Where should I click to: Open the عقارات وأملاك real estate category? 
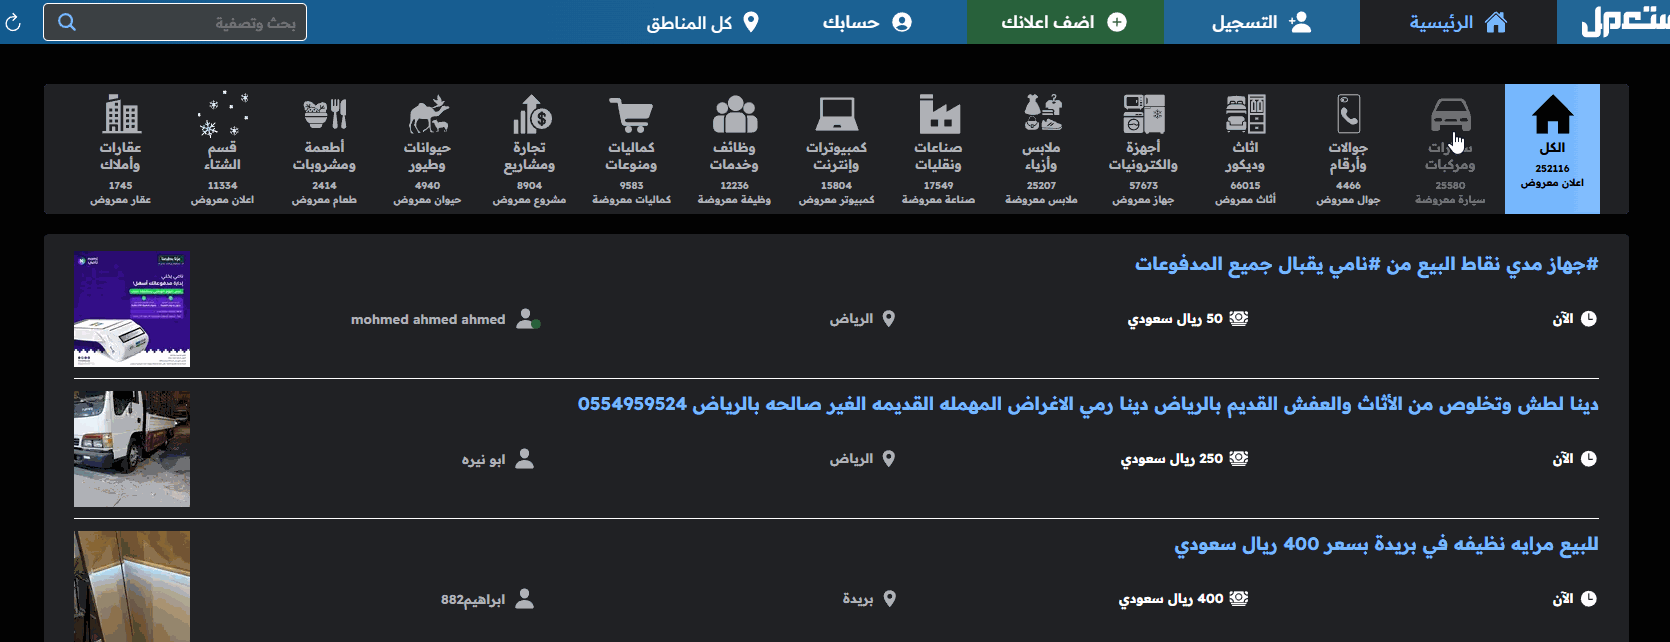(120, 149)
